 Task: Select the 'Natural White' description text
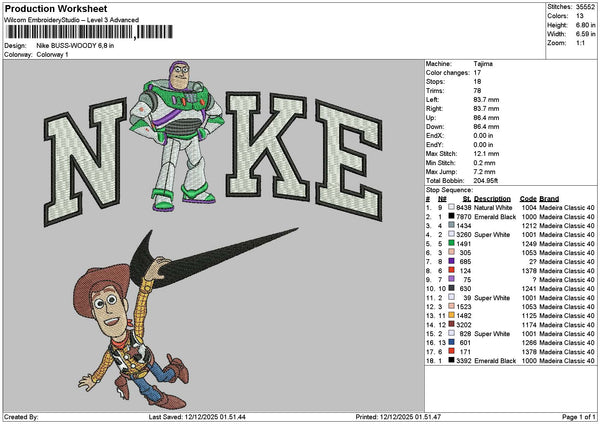click(x=493, y=207)
